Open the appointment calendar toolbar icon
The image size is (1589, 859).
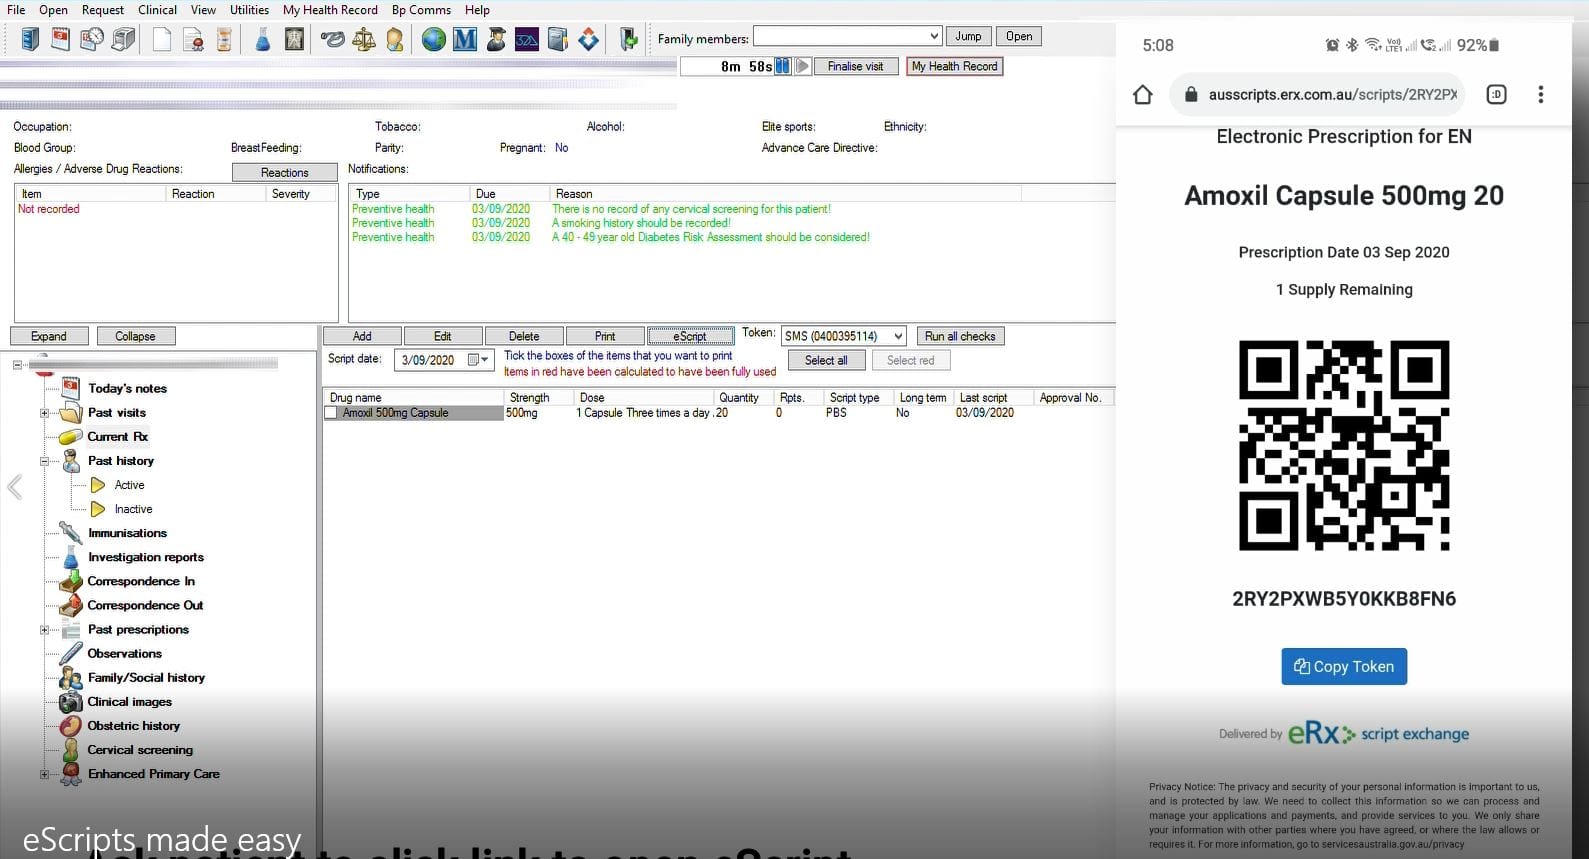[61, 39]
